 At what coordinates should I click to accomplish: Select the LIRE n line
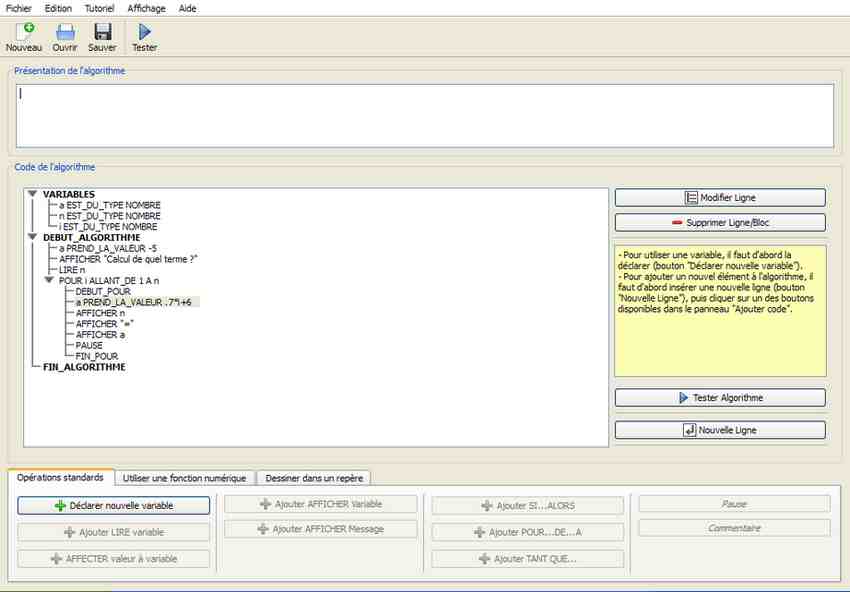coord(72,270)
